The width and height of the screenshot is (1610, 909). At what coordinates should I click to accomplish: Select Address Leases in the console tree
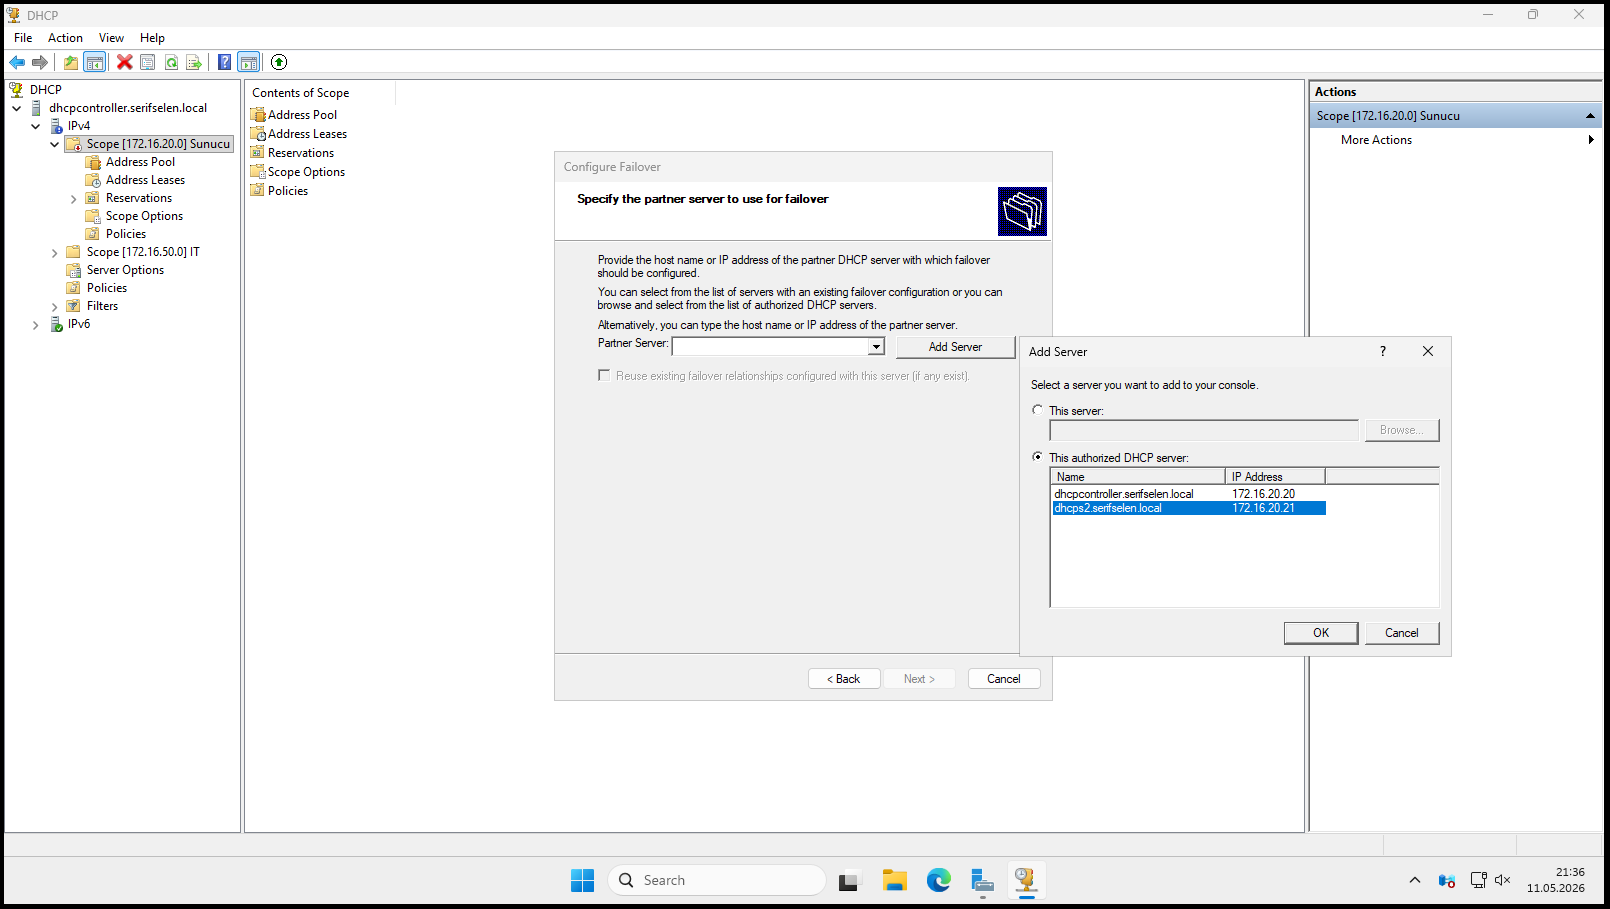coord(145,180)
